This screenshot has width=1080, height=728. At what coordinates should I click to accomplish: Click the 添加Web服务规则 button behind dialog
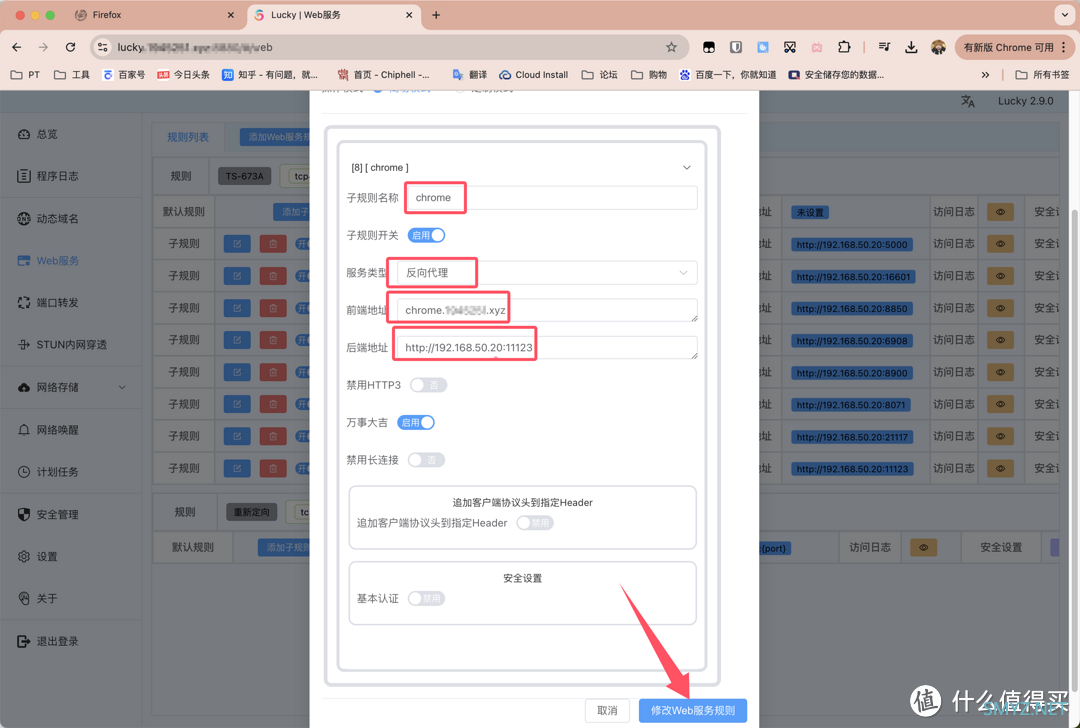pyautogui.click(x=275, y=137)
